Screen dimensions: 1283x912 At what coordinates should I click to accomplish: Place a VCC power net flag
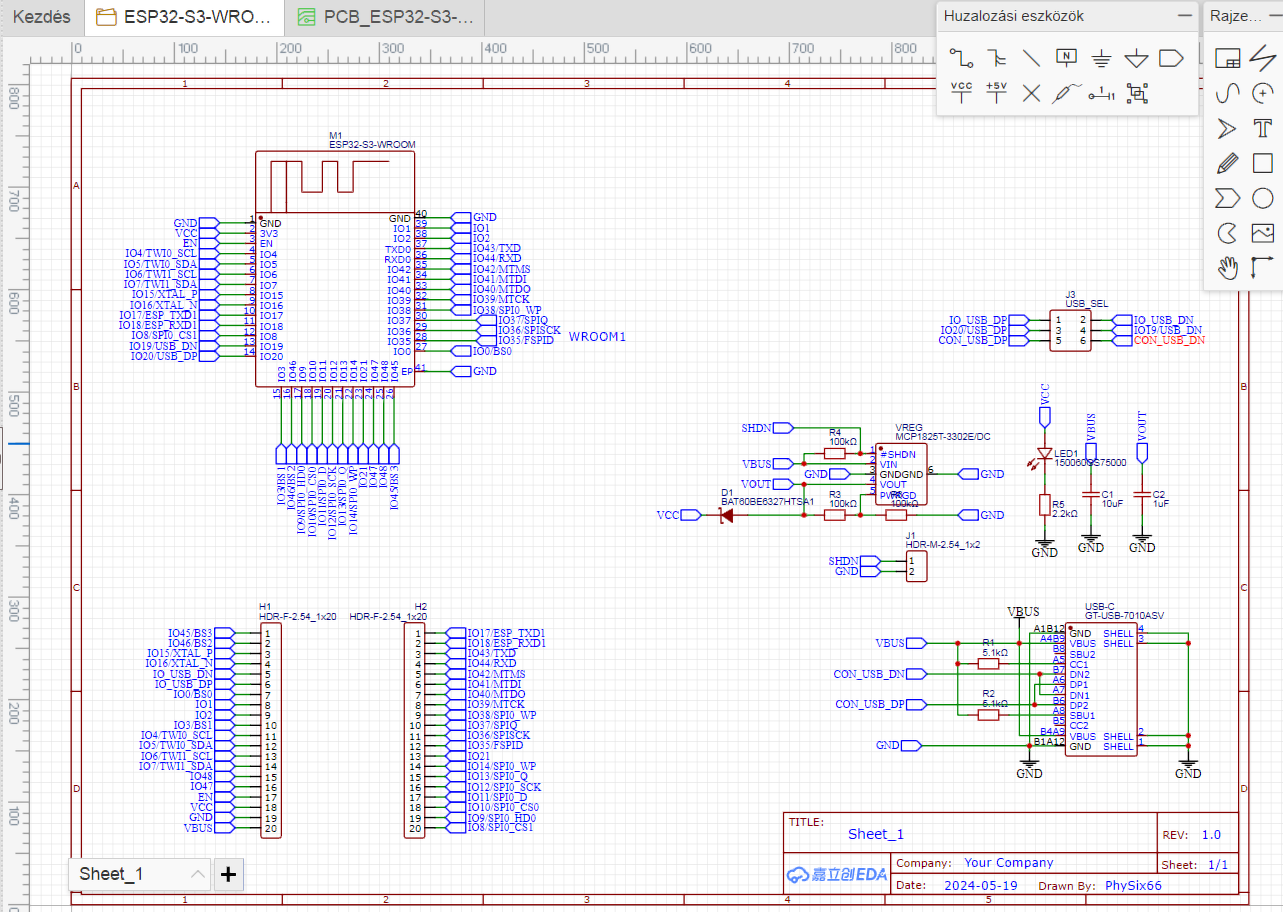pos(961,93)
